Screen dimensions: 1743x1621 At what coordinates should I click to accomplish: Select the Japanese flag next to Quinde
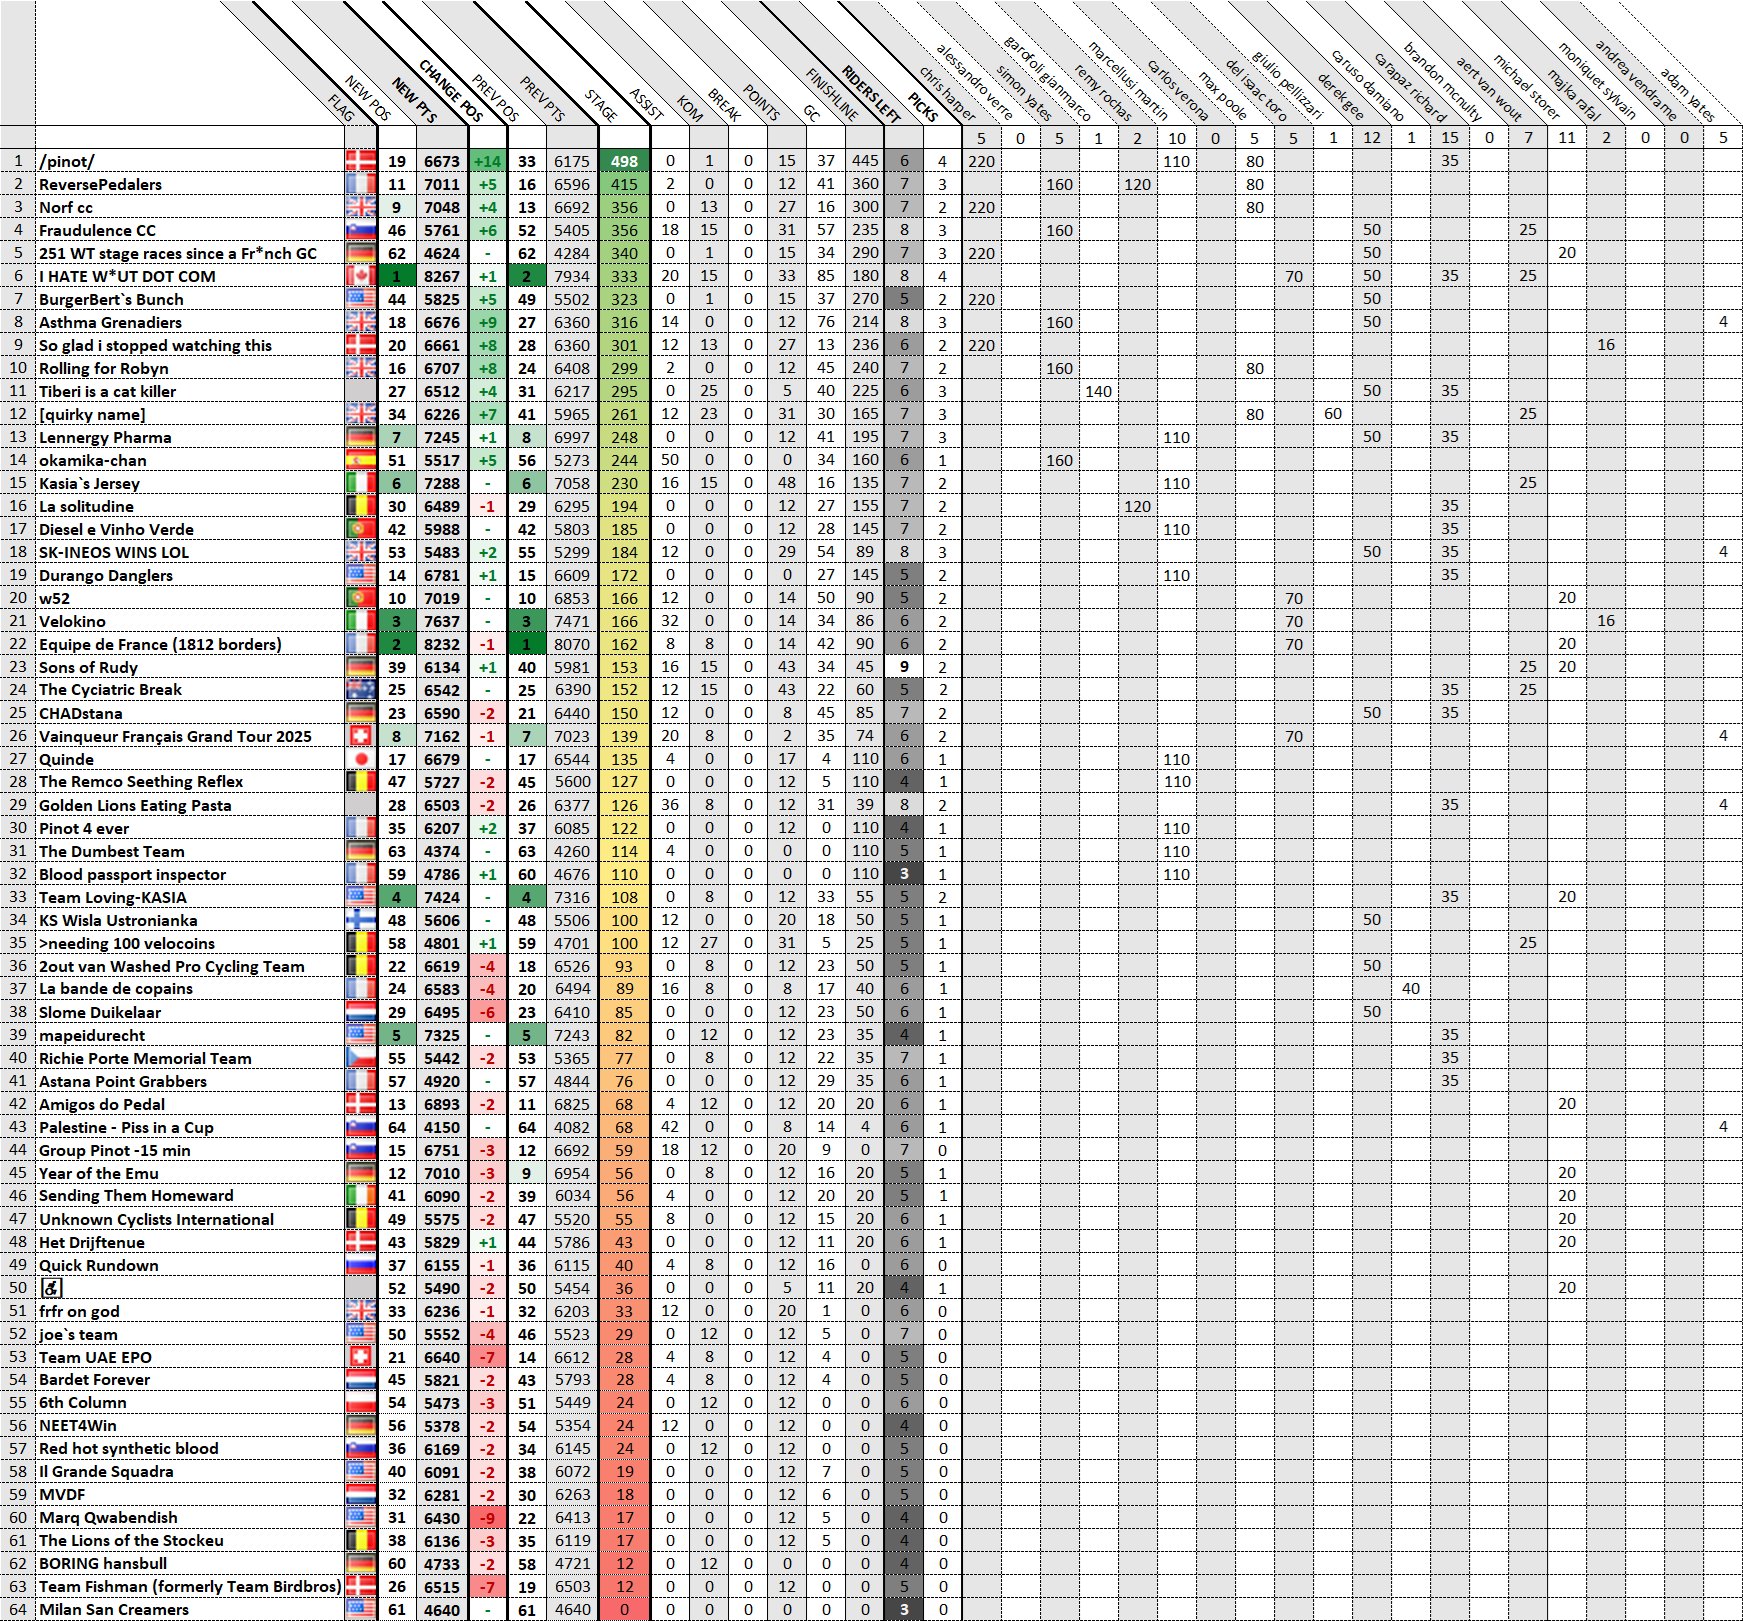360,760
